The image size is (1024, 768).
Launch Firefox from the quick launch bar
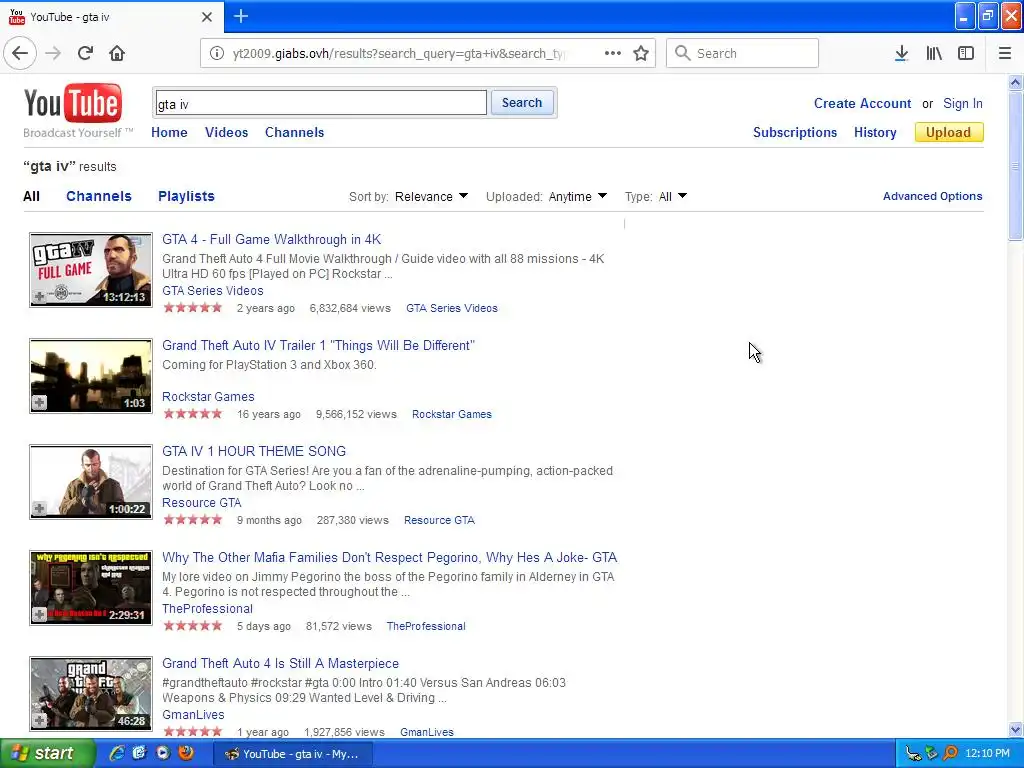(x=186, y=753)
